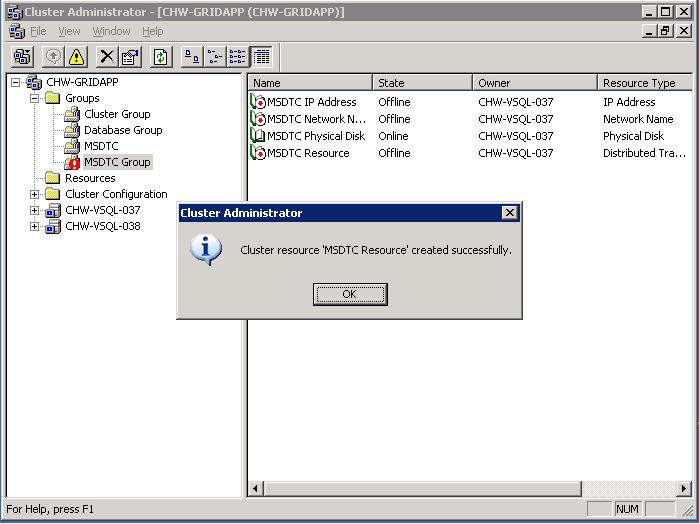Screen dimensions: 699x524
Task: Click OK in the Cluster Administrator dialog
Action: tap(350, 294)
